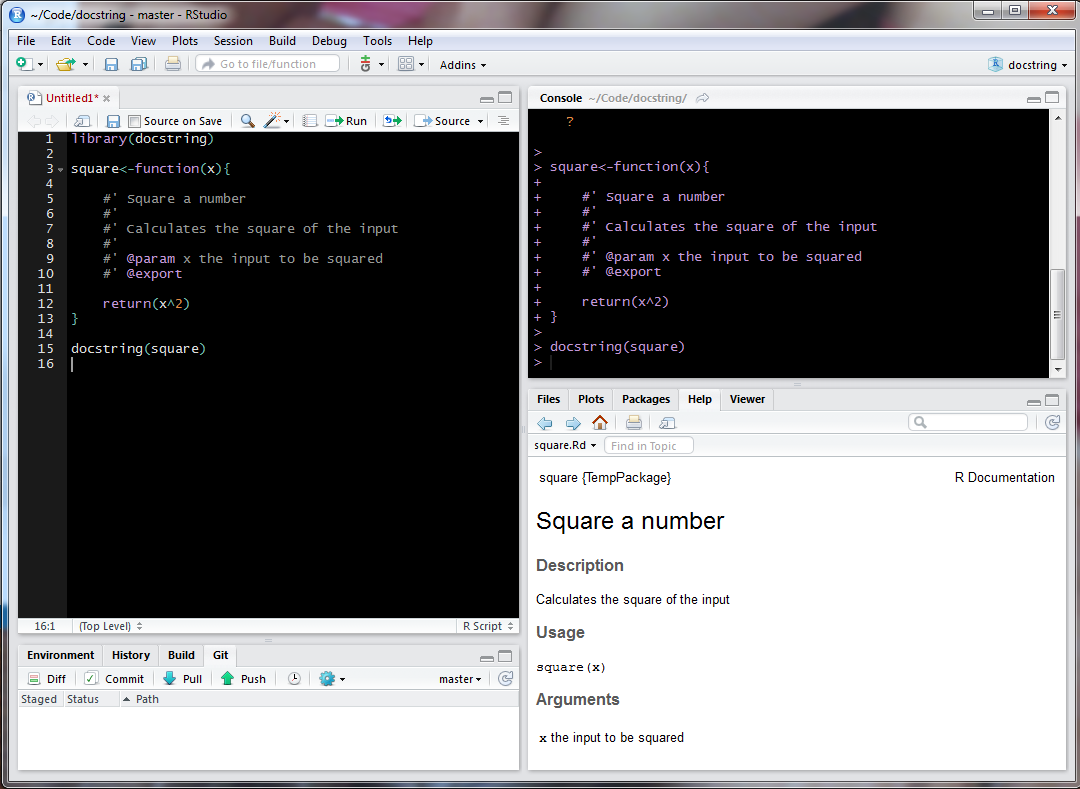Click Save All documents icon
The height and width of the screenshot is (789, 1080).
click(139, 64)
